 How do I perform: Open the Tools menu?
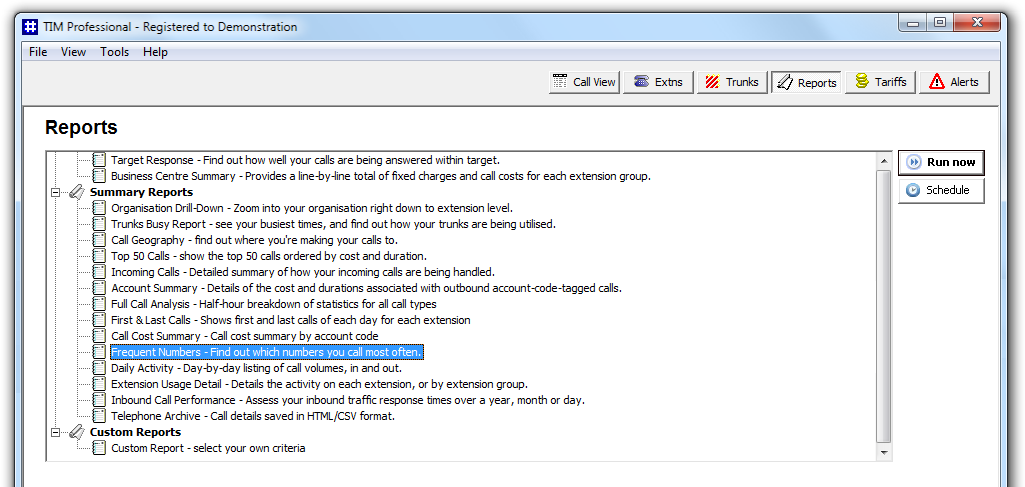pos(114,52)
